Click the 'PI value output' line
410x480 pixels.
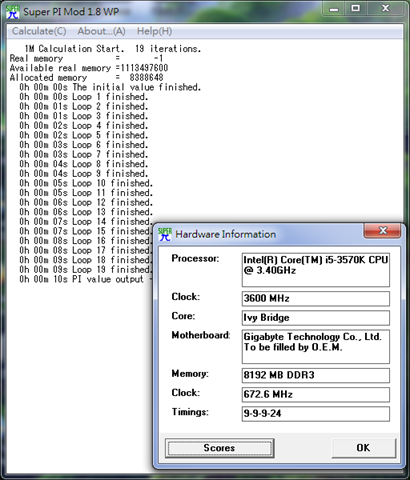coord(85,280)
